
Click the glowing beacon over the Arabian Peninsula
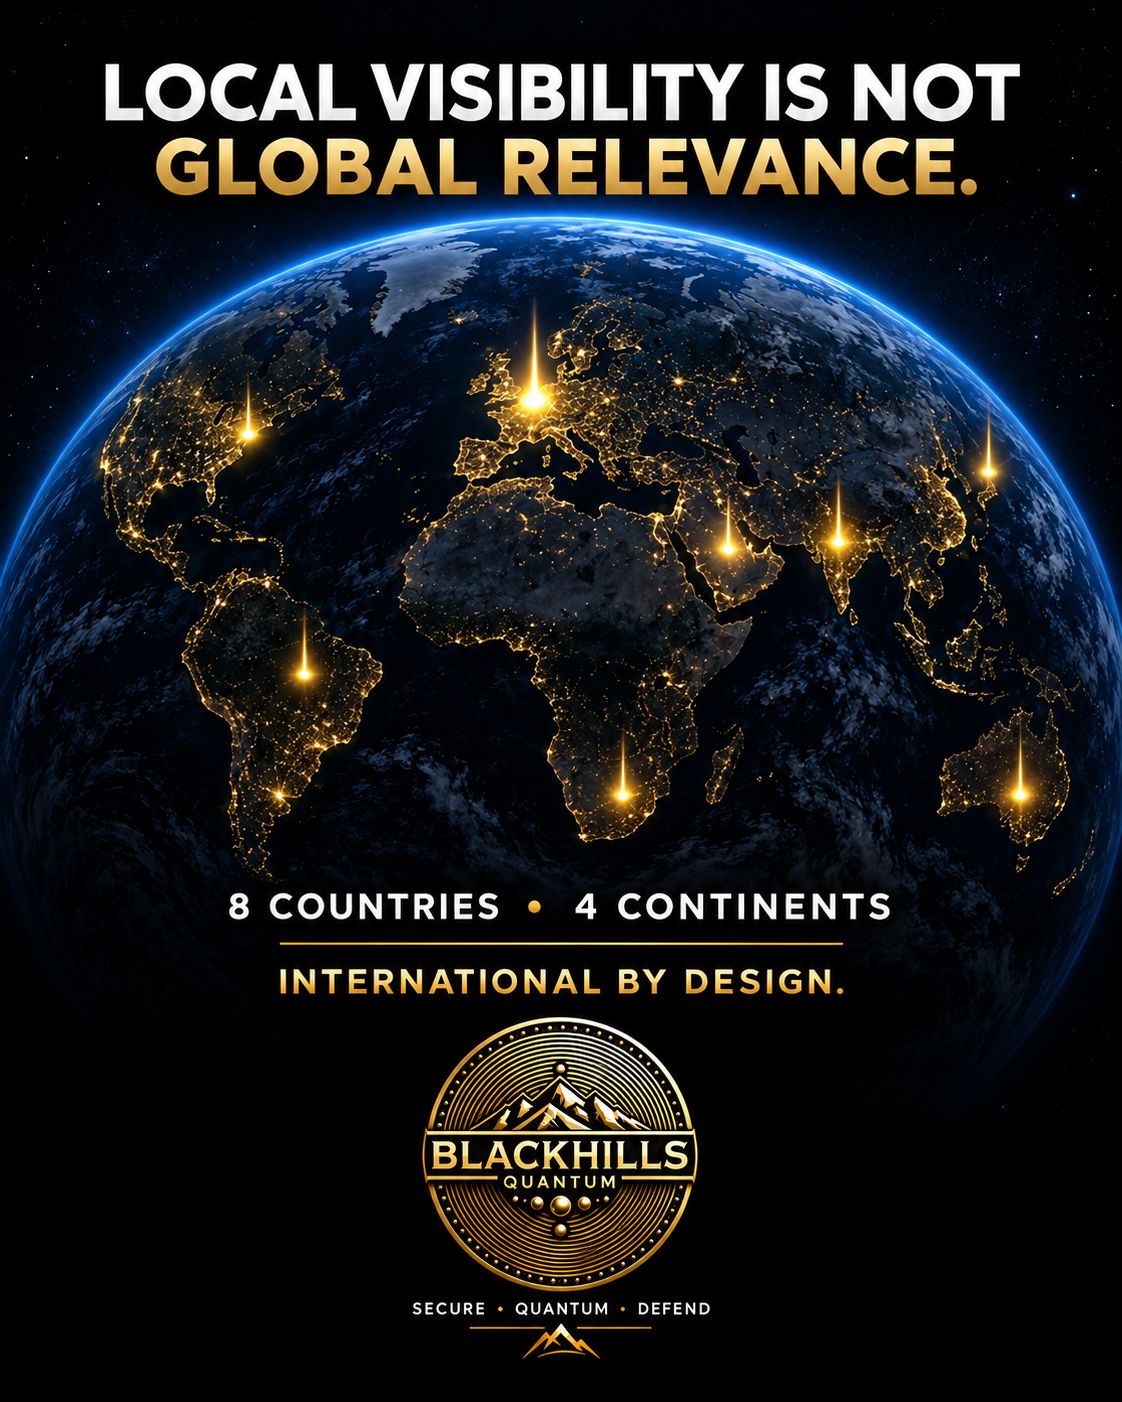(728, 546)
